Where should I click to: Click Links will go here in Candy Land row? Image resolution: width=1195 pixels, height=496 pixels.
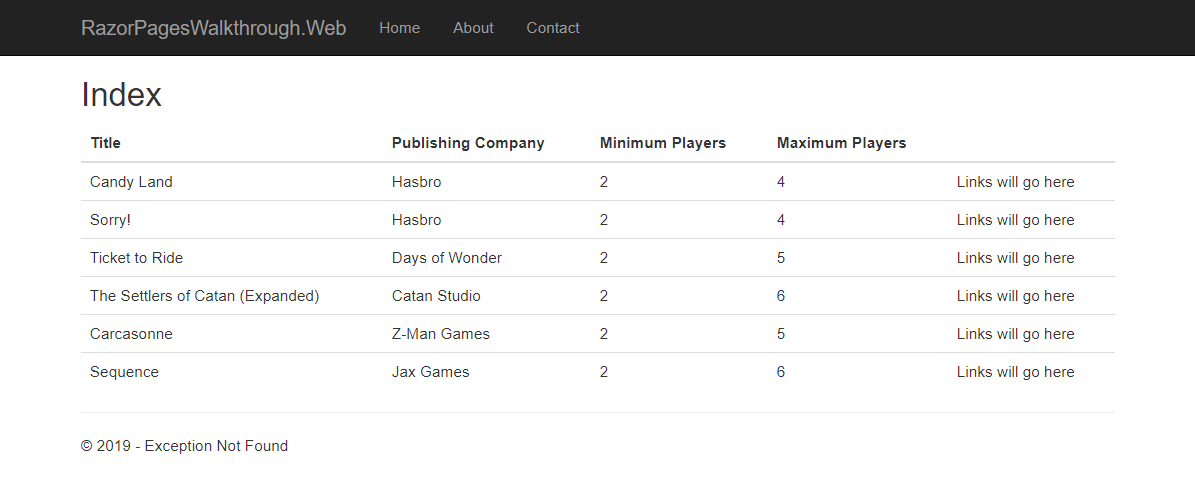[x=1015, y=182]
